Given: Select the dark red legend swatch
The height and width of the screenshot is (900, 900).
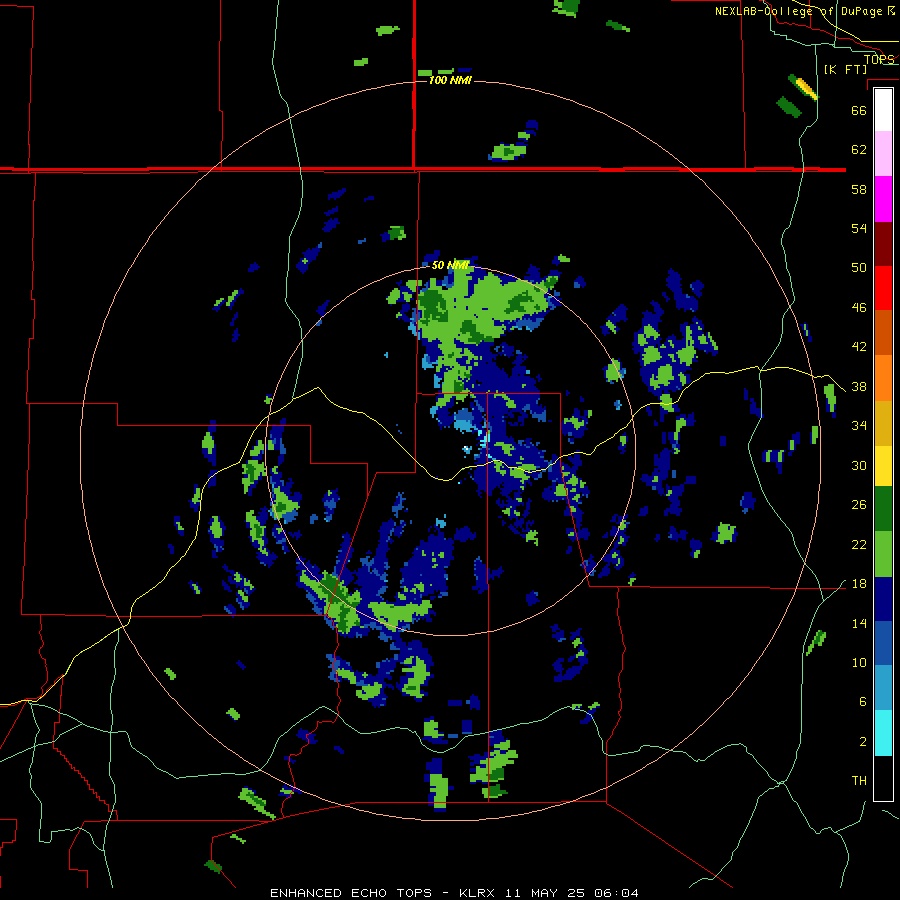Looking at the screenshot, I should pos(883,243).
